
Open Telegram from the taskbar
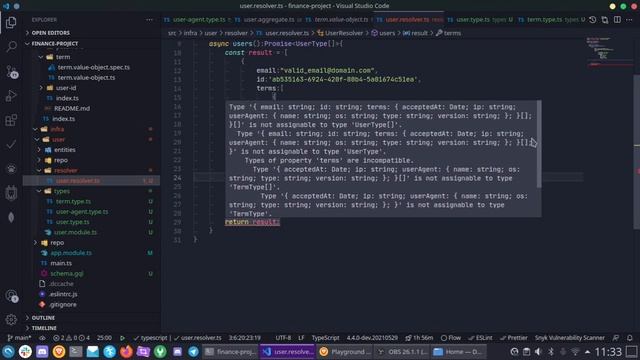point(193,351)
